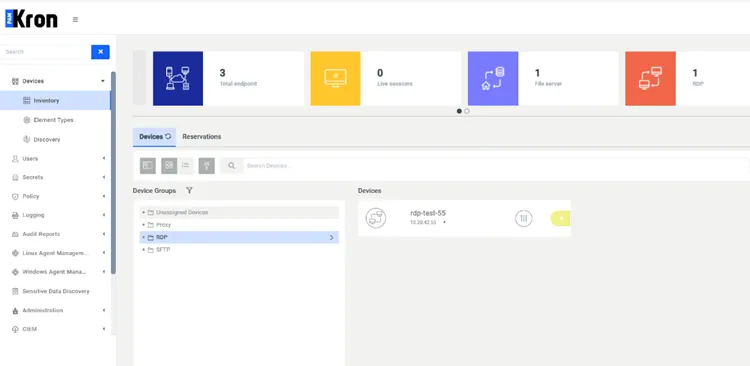
Task: Click the Devices grid icon in sidebar
Action: (x=15, y=81)
